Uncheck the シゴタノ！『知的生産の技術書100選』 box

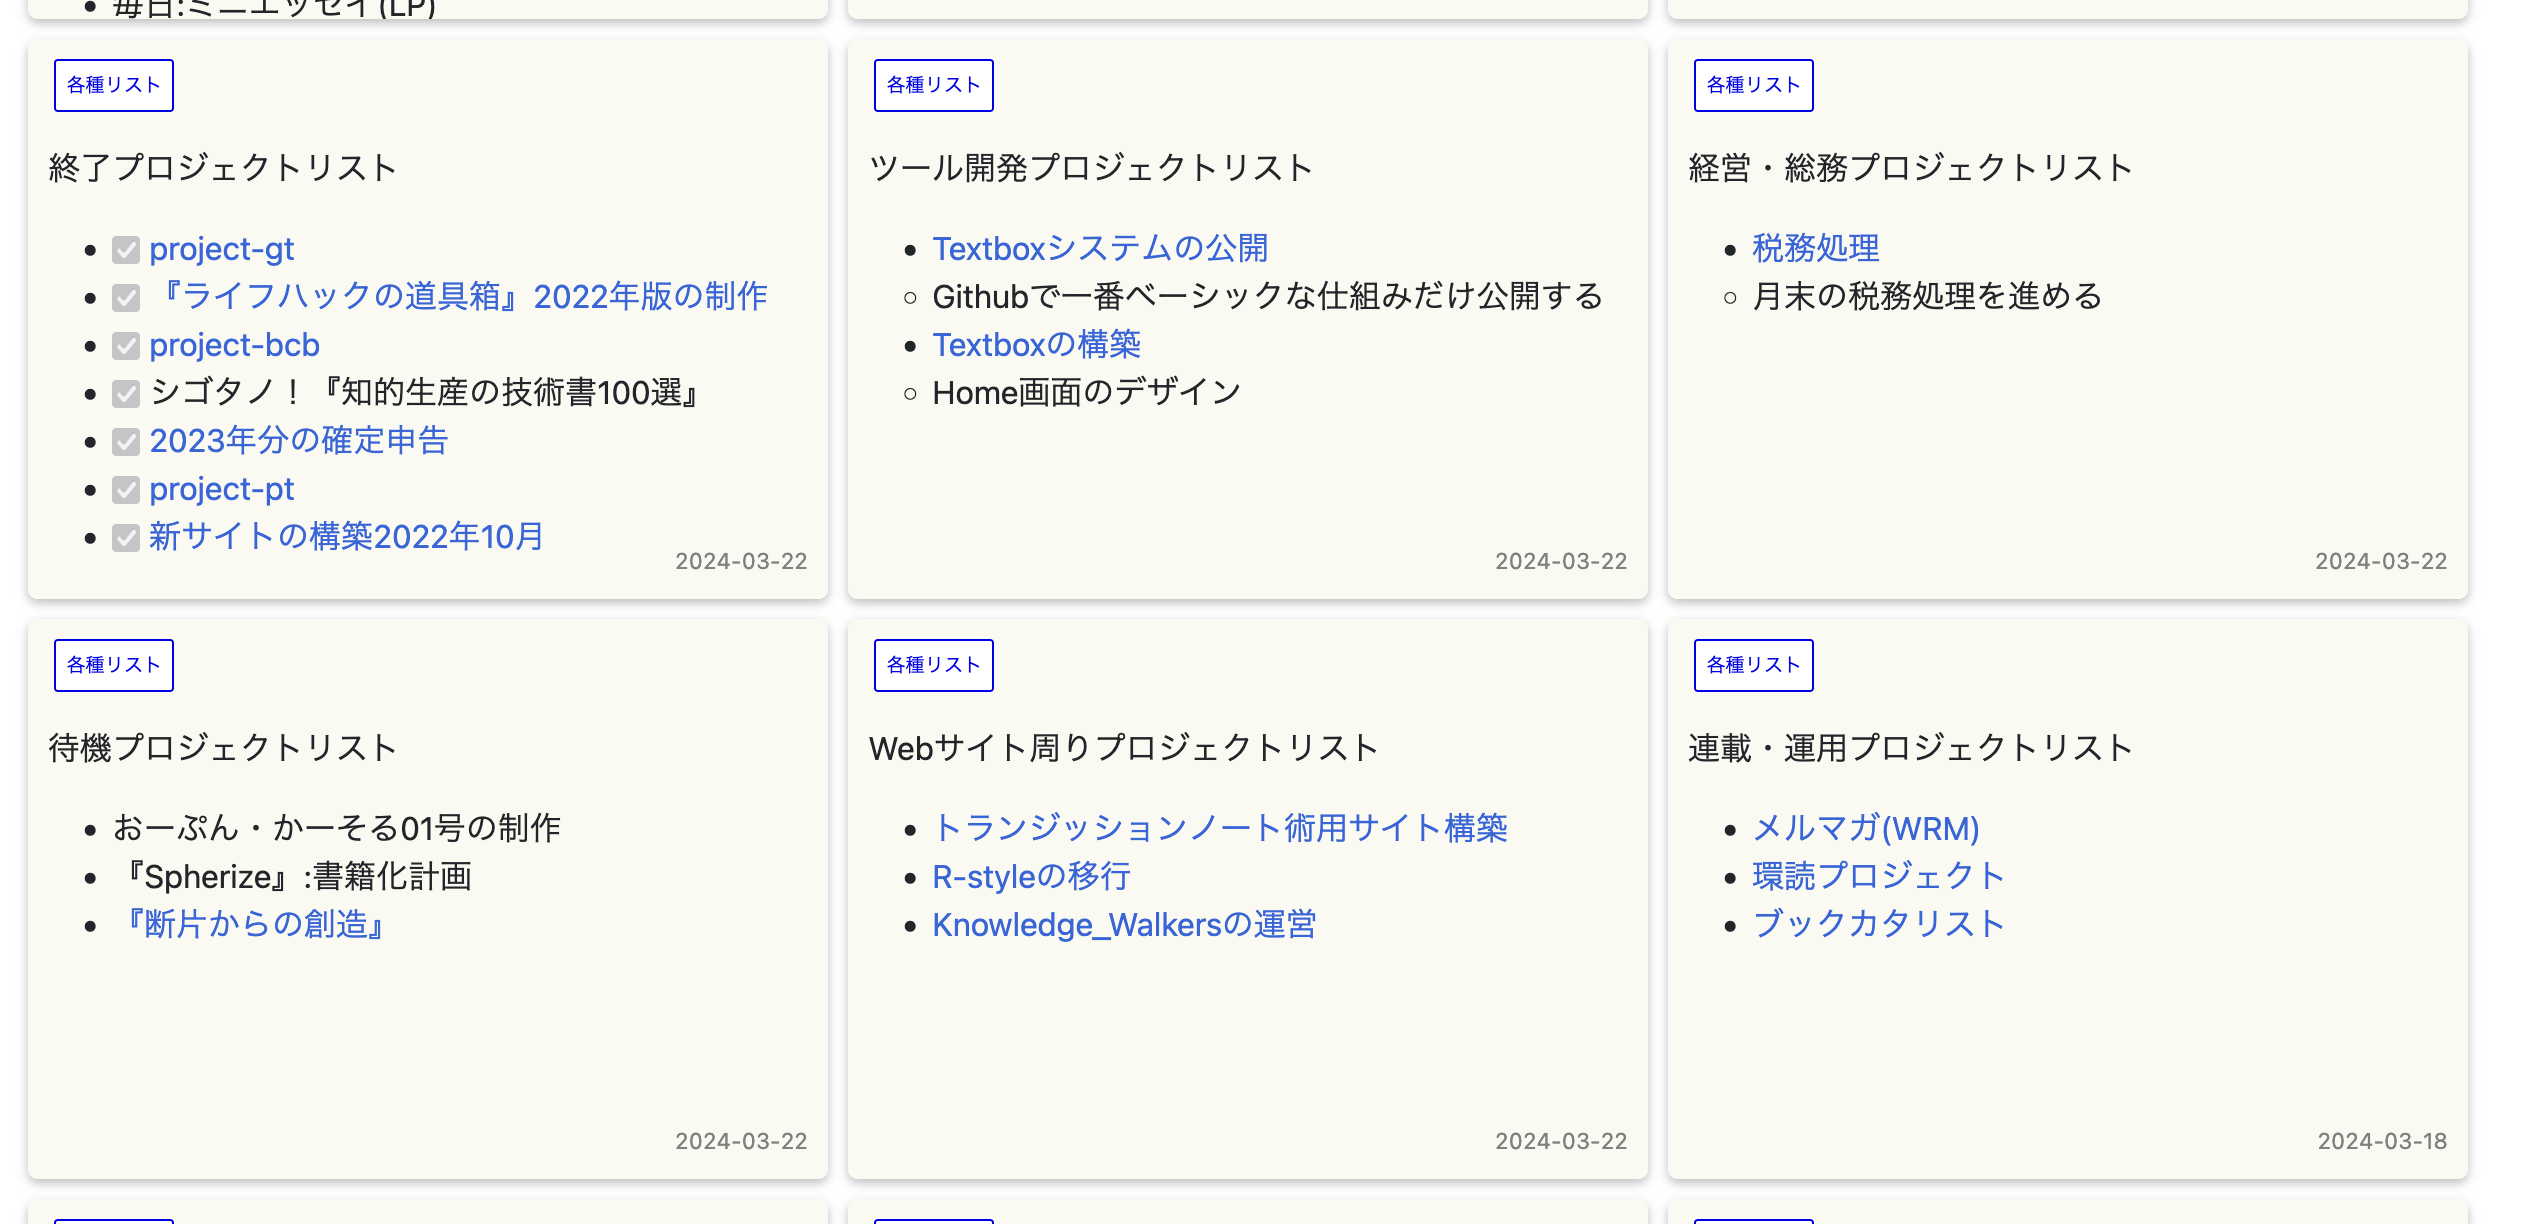(126, 394)
